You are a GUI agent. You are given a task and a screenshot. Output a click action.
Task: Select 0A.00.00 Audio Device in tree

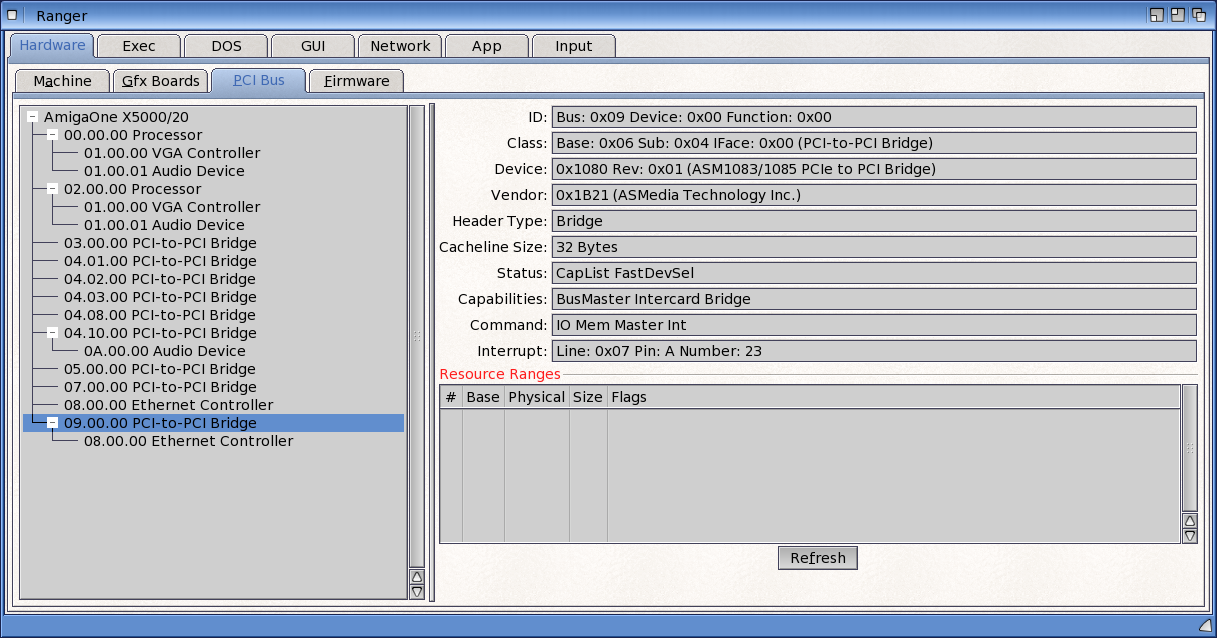164,351
